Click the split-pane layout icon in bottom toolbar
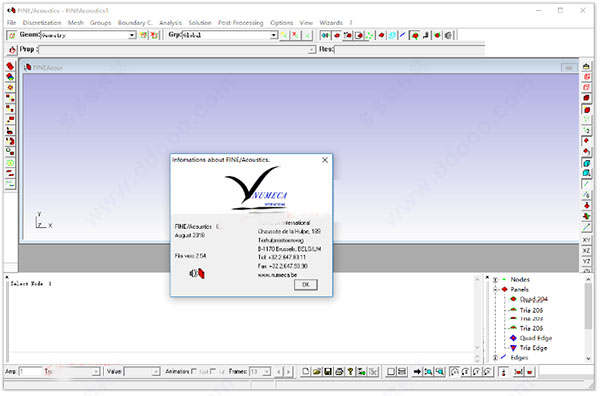Image resolution: width=600 pixels, height=396 pixels. (x=402, y=372)
